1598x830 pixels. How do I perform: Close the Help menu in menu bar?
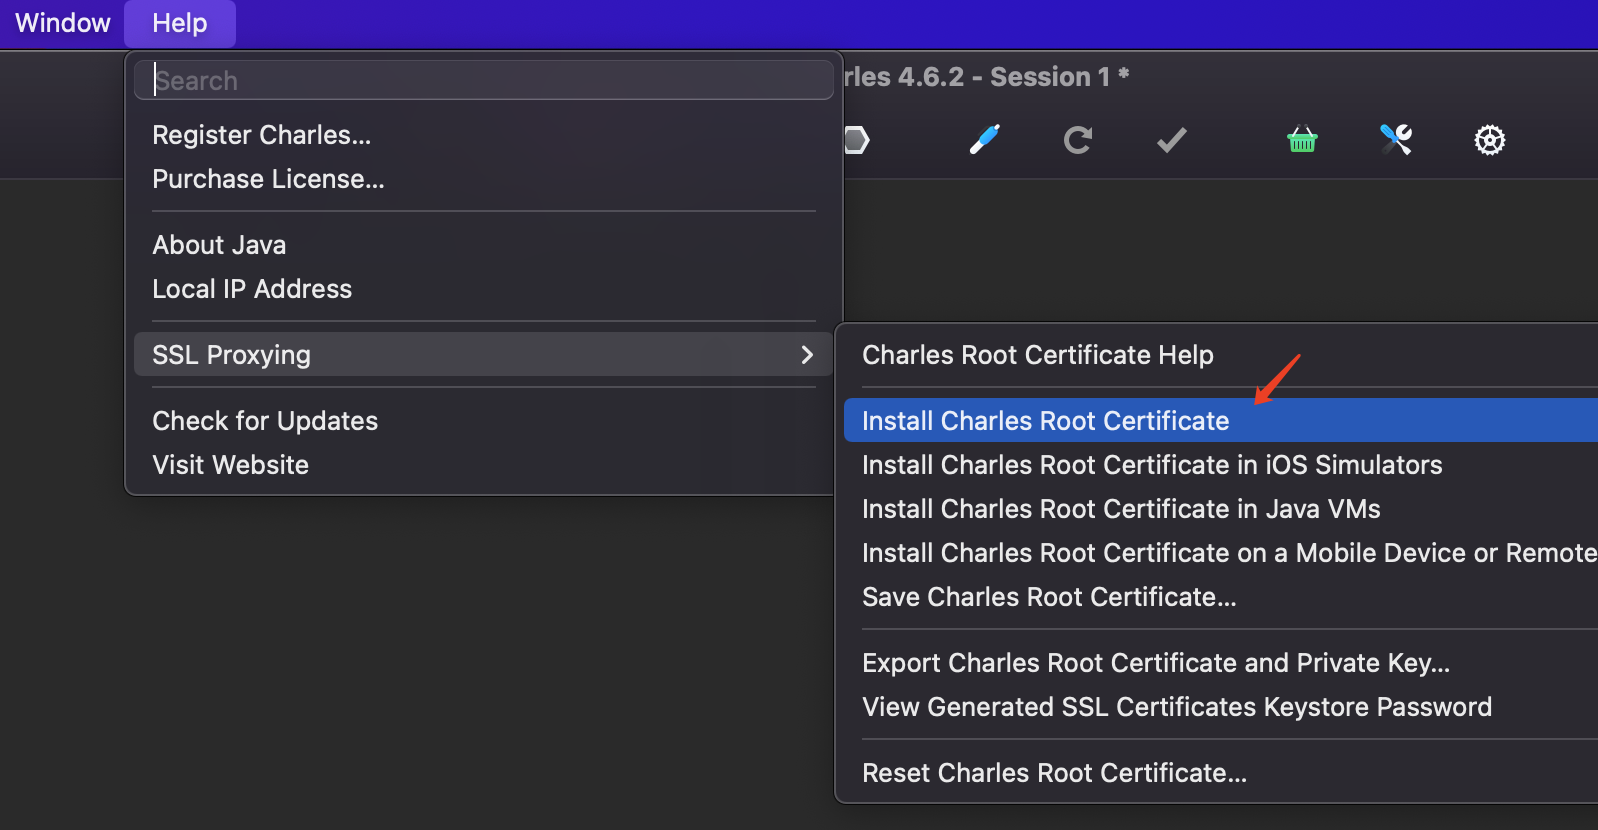(x=180, y=23)
